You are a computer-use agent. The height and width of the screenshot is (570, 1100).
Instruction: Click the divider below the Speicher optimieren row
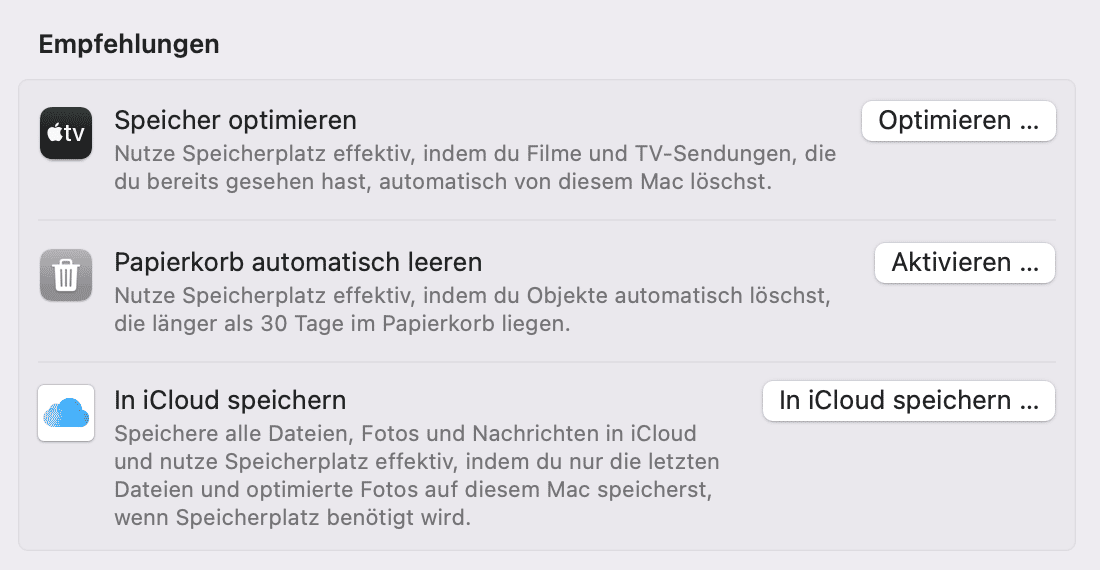(x=546, y=220)
